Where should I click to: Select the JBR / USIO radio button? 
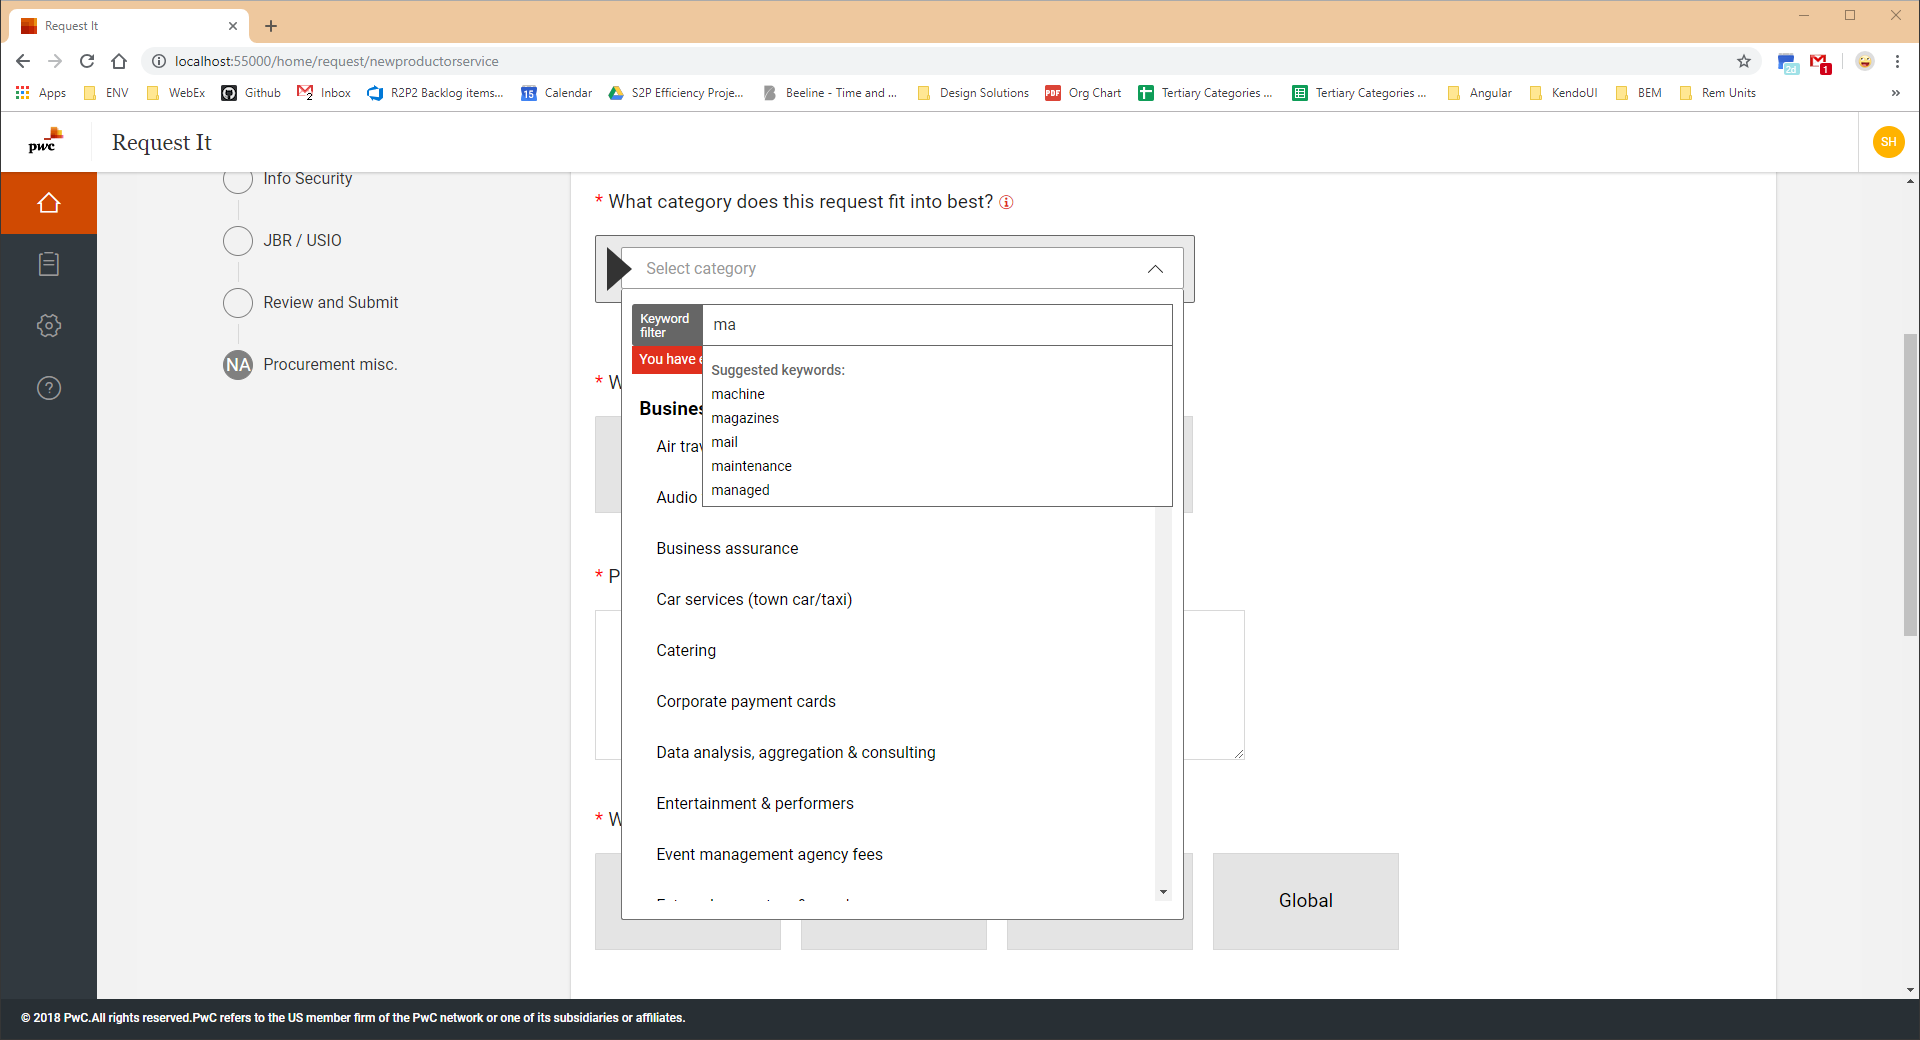click(x=238, y=241)
